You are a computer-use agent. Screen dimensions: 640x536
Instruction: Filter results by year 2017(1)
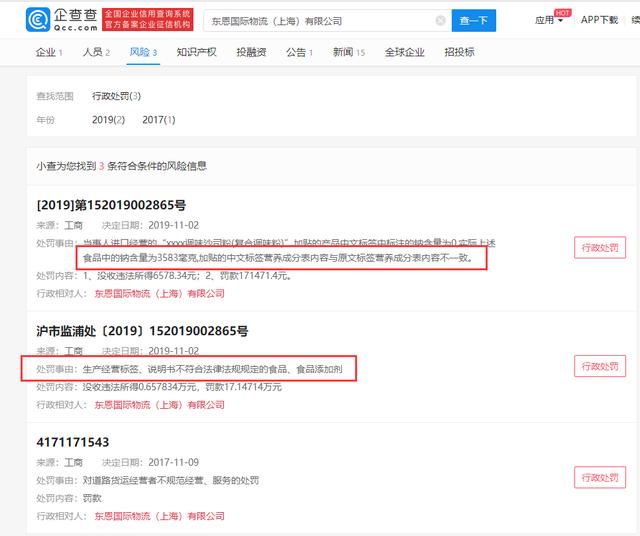pyautogui.click(x=159, y=120)
